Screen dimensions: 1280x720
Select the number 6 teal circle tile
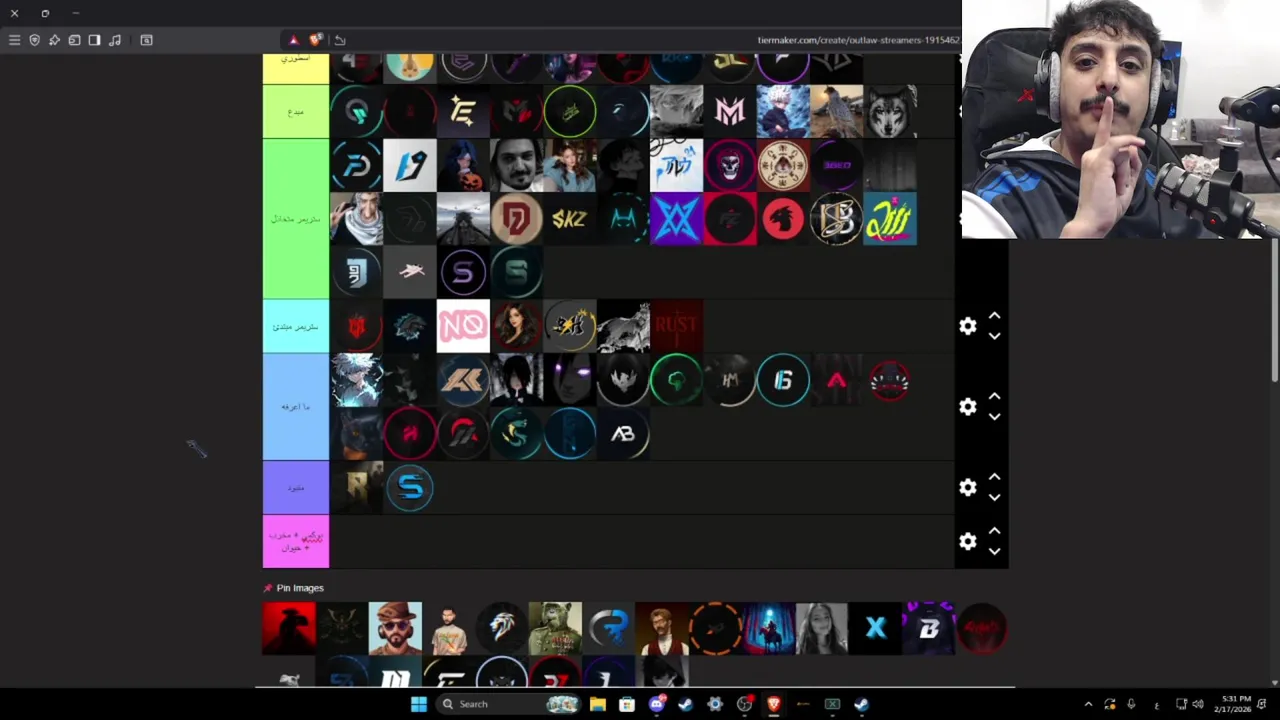pos(784,380)
